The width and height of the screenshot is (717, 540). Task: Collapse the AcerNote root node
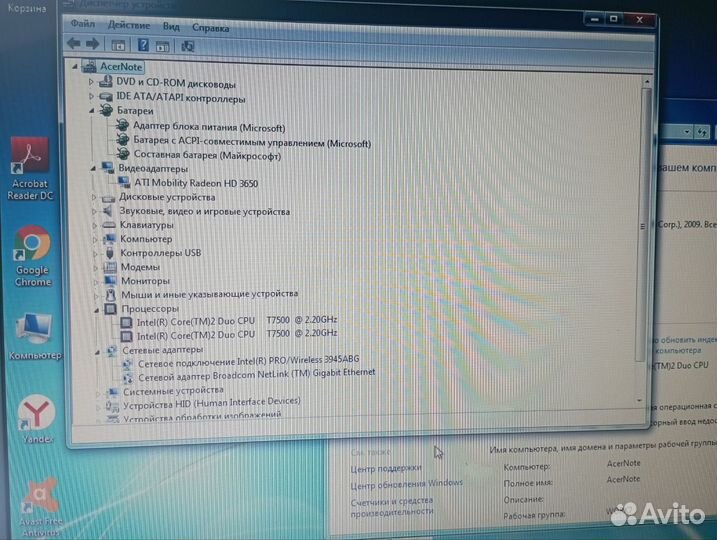[x=75, y=67]
